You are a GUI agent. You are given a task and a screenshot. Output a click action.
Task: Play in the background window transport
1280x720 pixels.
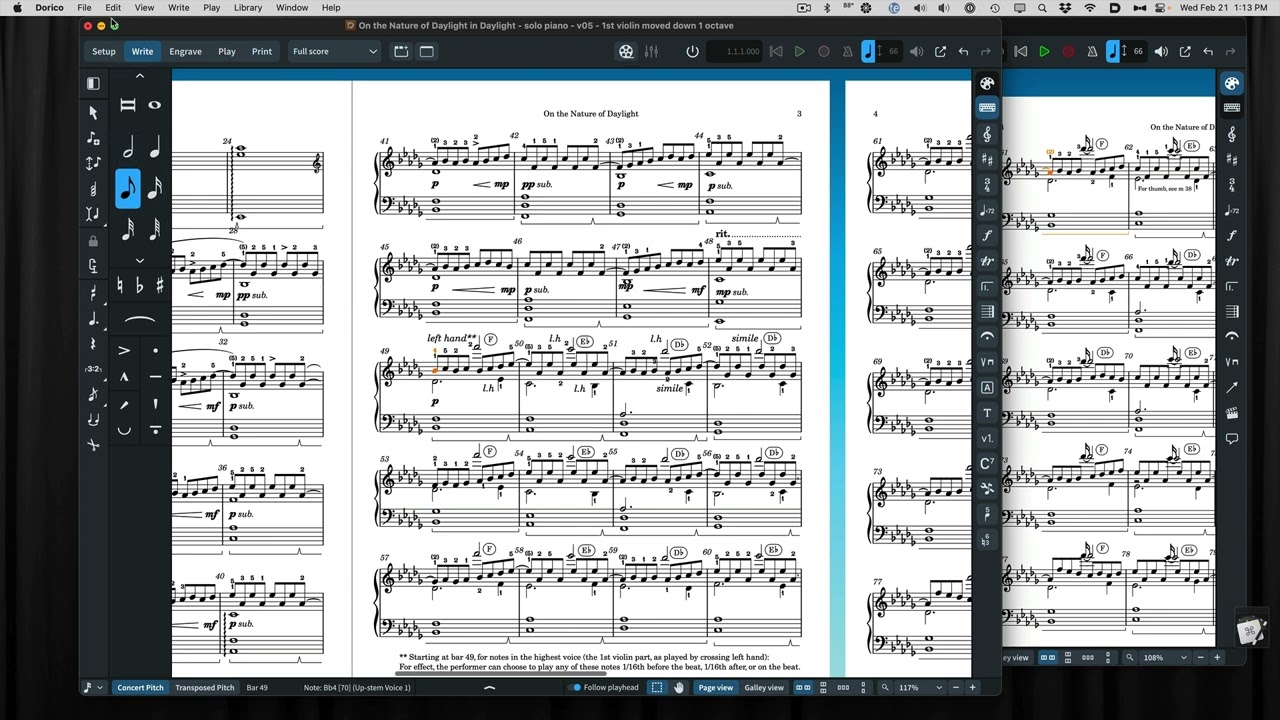1044,51
